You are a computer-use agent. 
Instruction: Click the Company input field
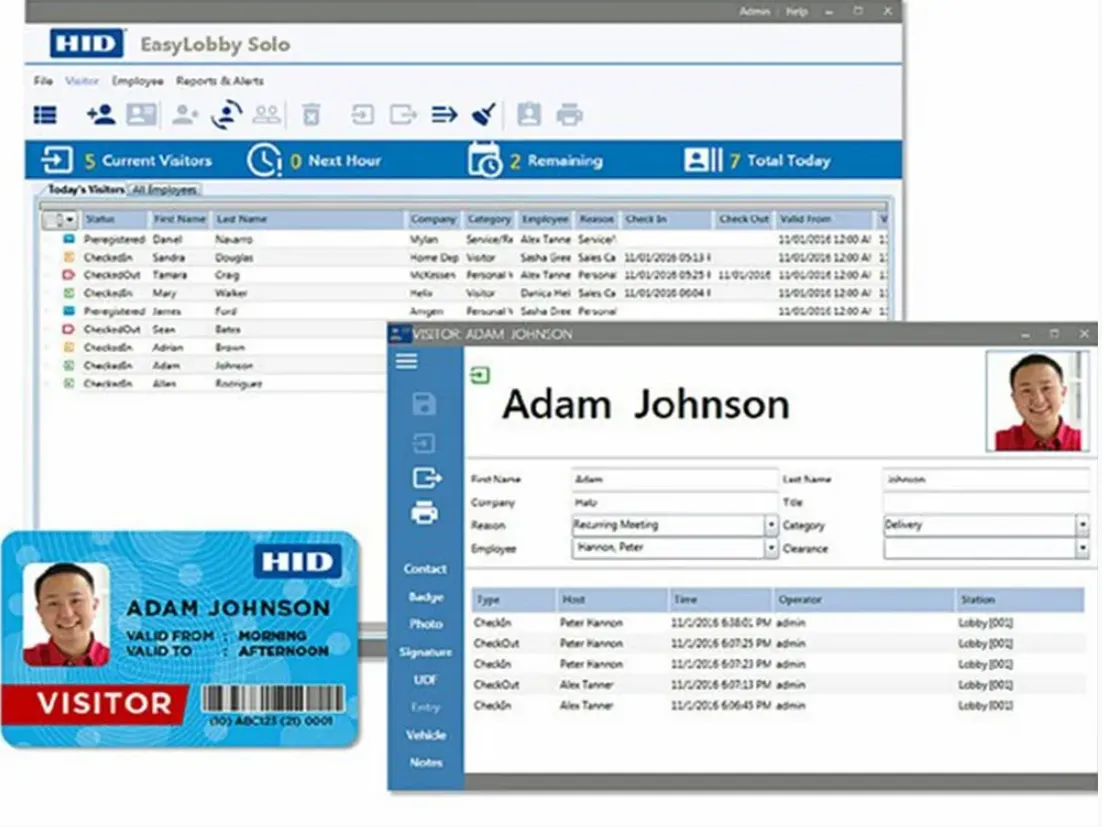click(675, 502)
